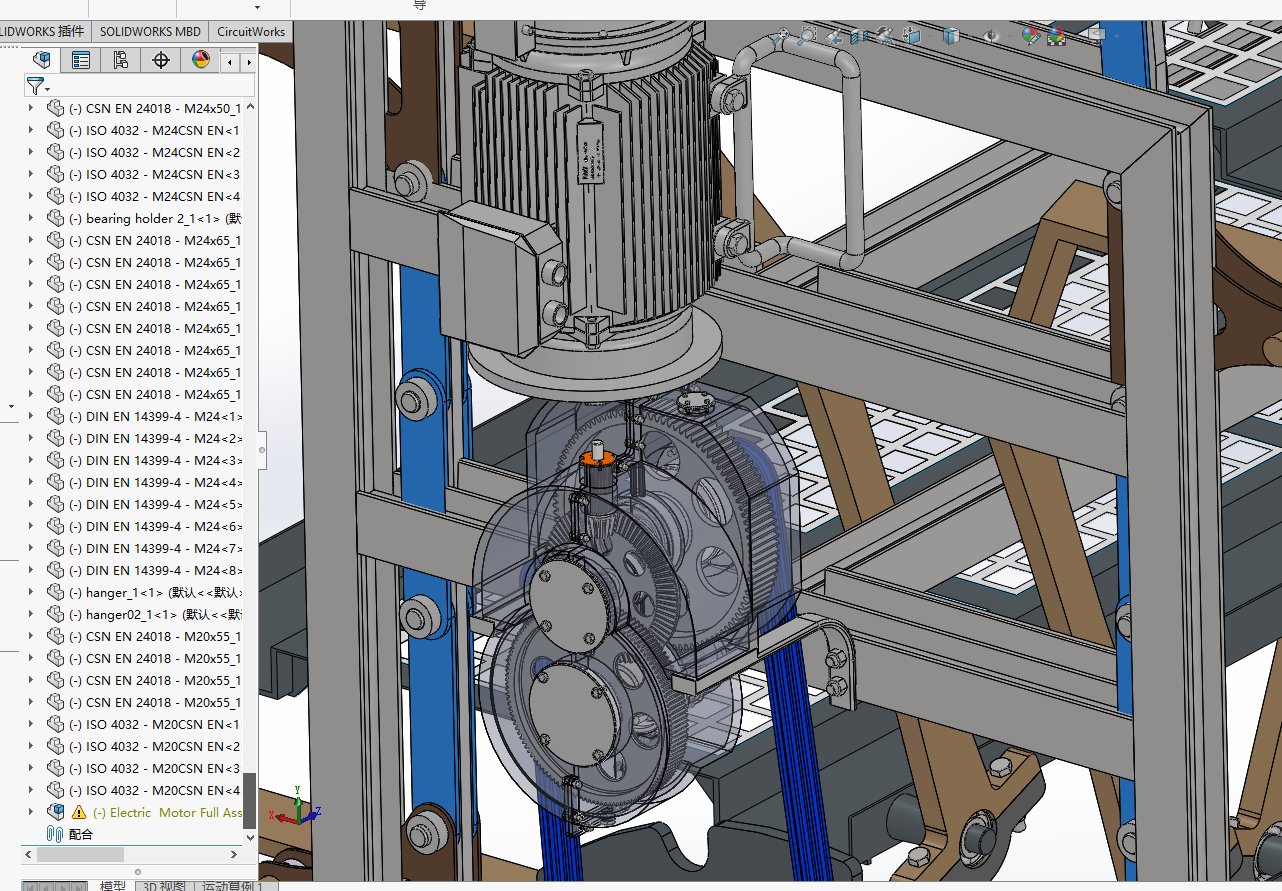Open the feature tree filter dropdown
The height and width of the screenshot is (891, 1282).
coord(38,86)
